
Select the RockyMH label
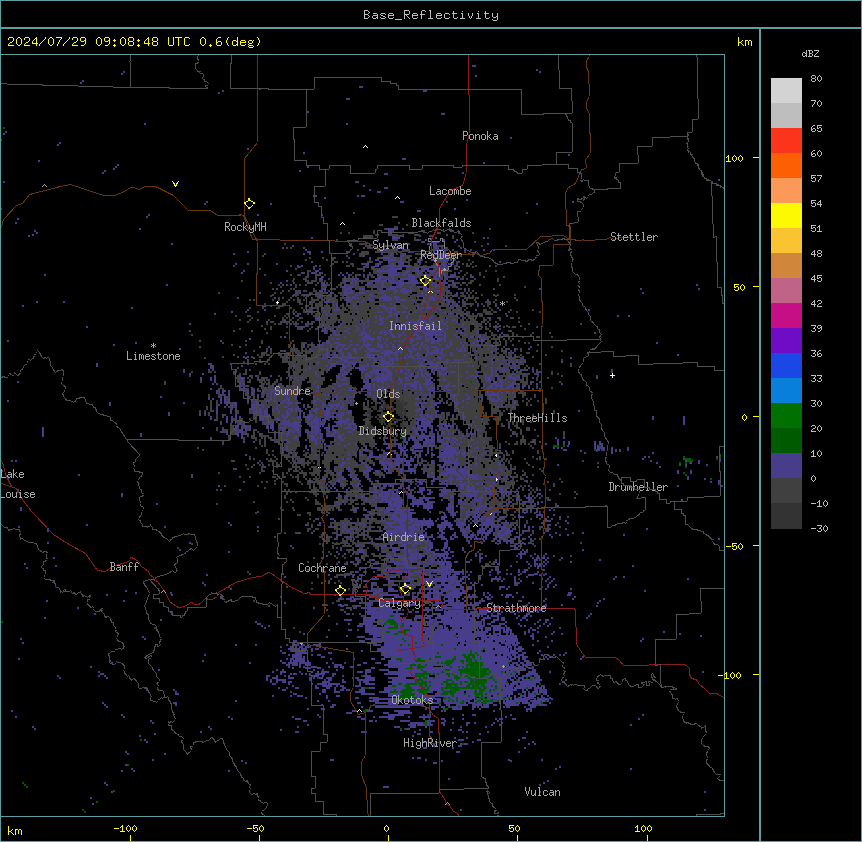(x=245, y=227)
